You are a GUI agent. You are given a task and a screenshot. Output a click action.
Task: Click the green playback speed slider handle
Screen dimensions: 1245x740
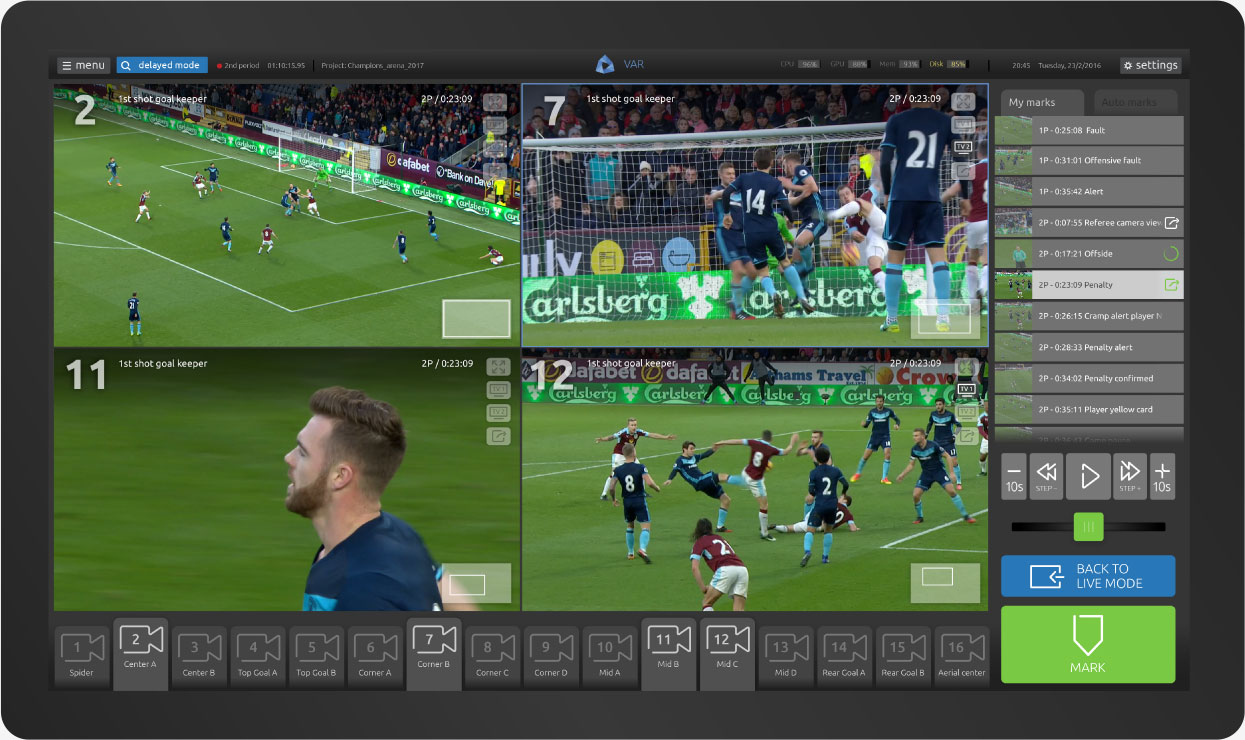tap(1088, 526)
